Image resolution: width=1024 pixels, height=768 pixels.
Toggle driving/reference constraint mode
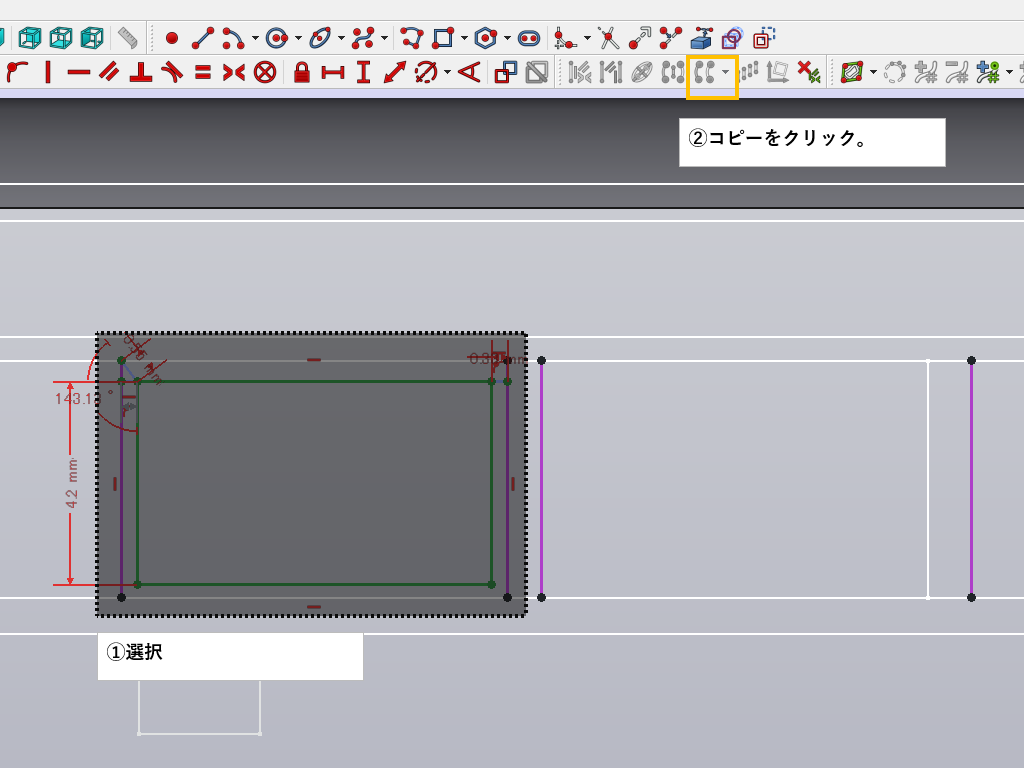pos(507,72)
